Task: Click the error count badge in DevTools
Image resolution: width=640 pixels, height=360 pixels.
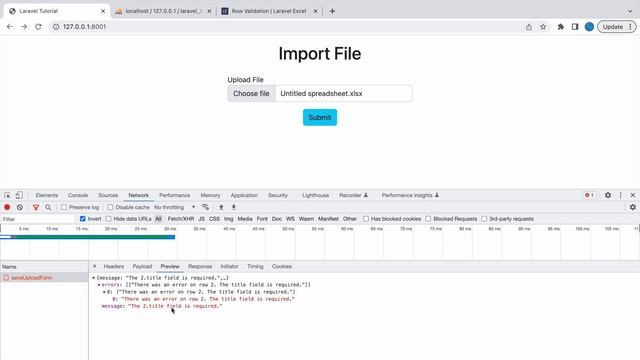Action: tap(589, 195)
